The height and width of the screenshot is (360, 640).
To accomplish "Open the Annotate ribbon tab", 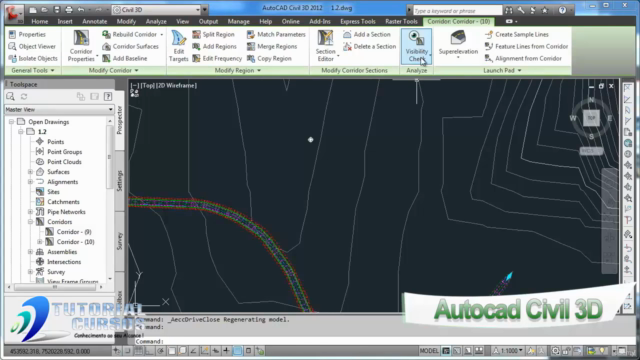I will (95, 21).
